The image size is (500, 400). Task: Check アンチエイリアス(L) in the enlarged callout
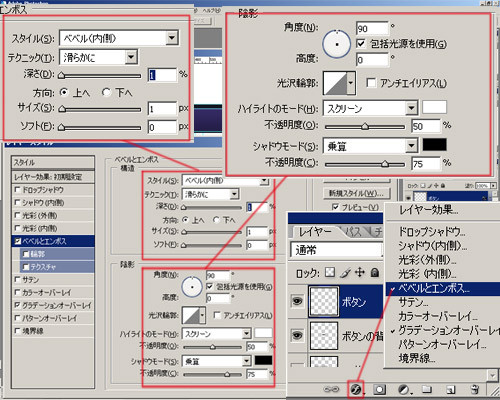tap(371, 83)
